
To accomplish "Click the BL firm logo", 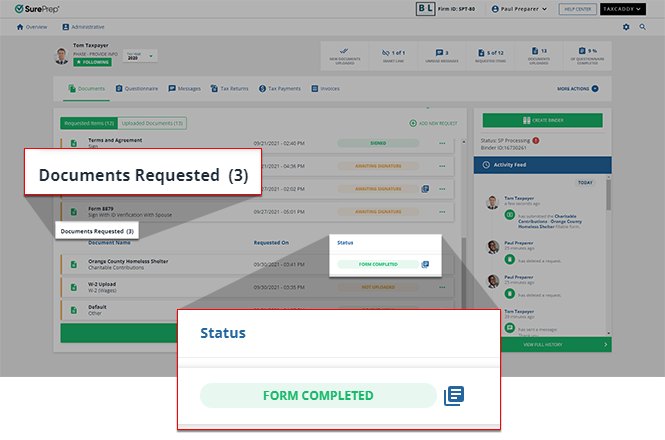I will point(425,9).
